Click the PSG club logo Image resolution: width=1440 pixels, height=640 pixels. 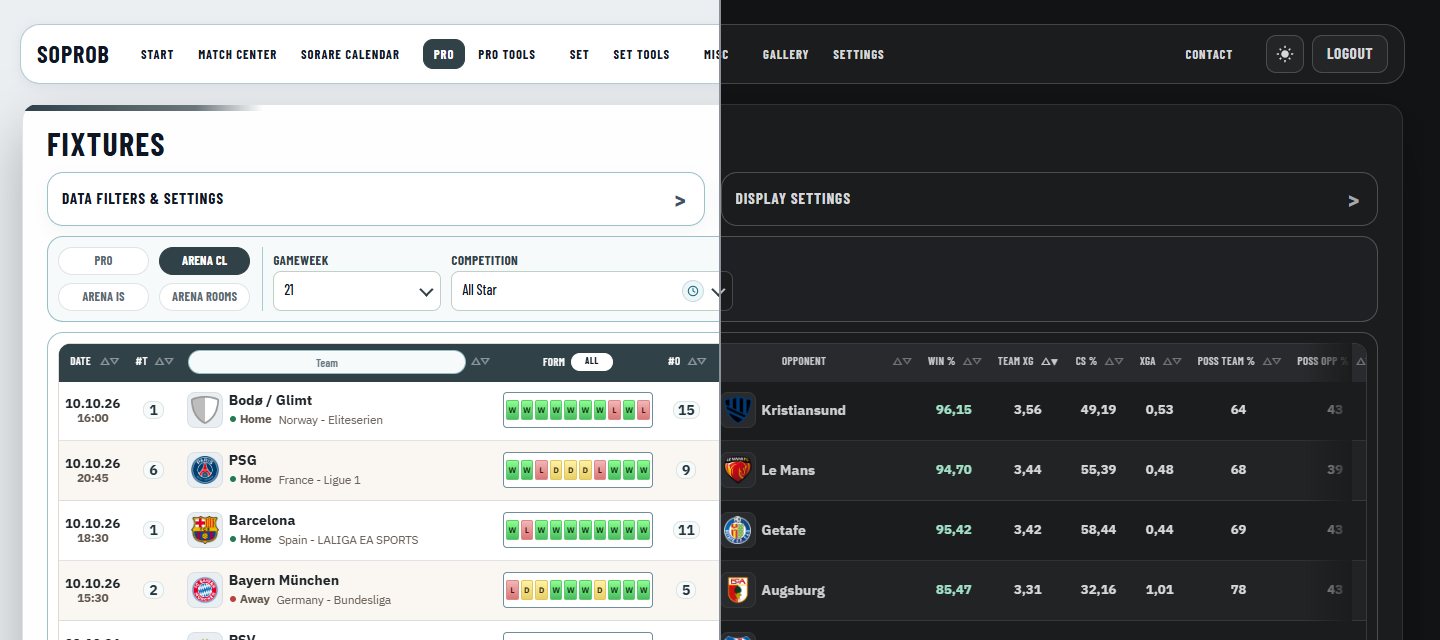(x=205, y=470)
